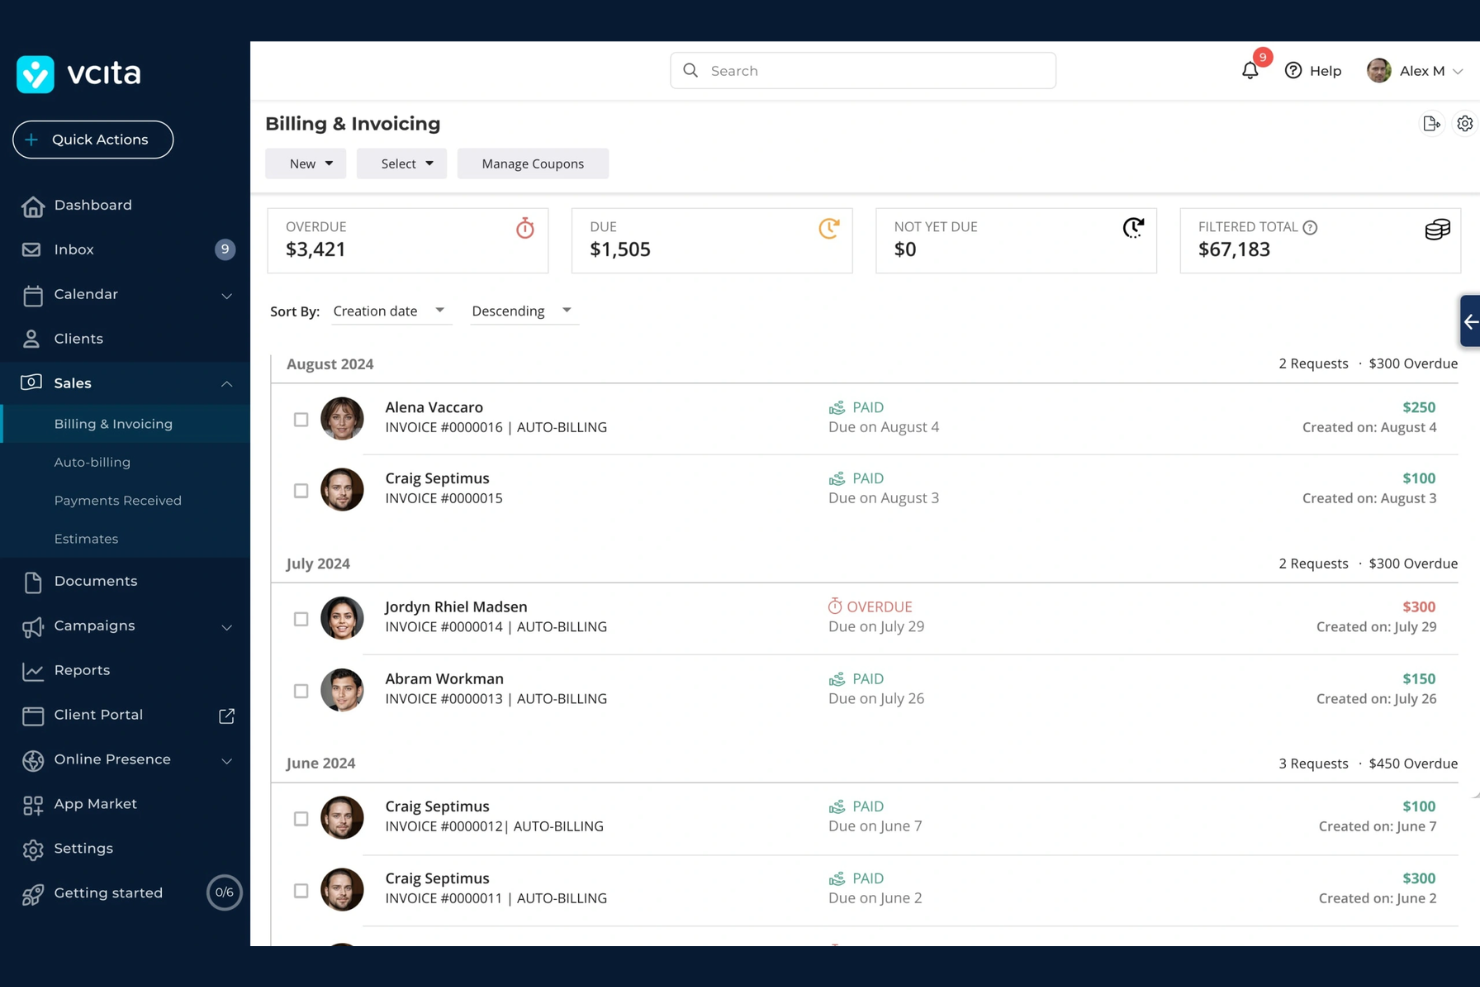1480x987 pixels.
Task: Open notifications bell icon
Action: pos(1249,70)
